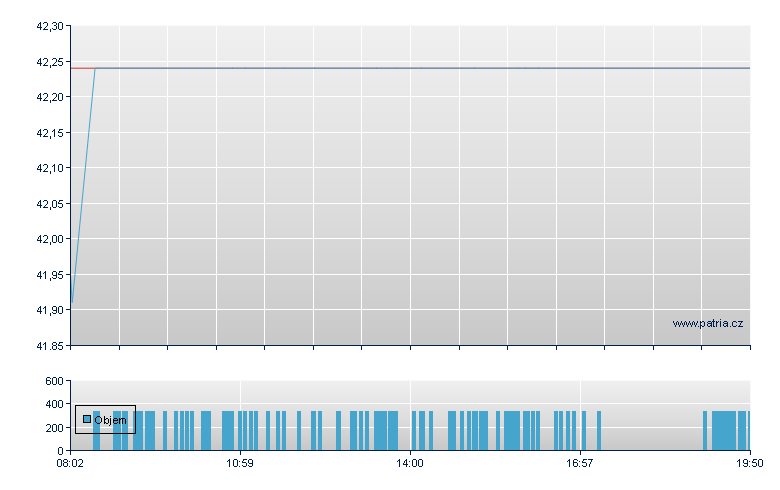This screenshot has width=780, height=490.
Task: Click the Objem legend color square
Action: click(x=87, y=419)
